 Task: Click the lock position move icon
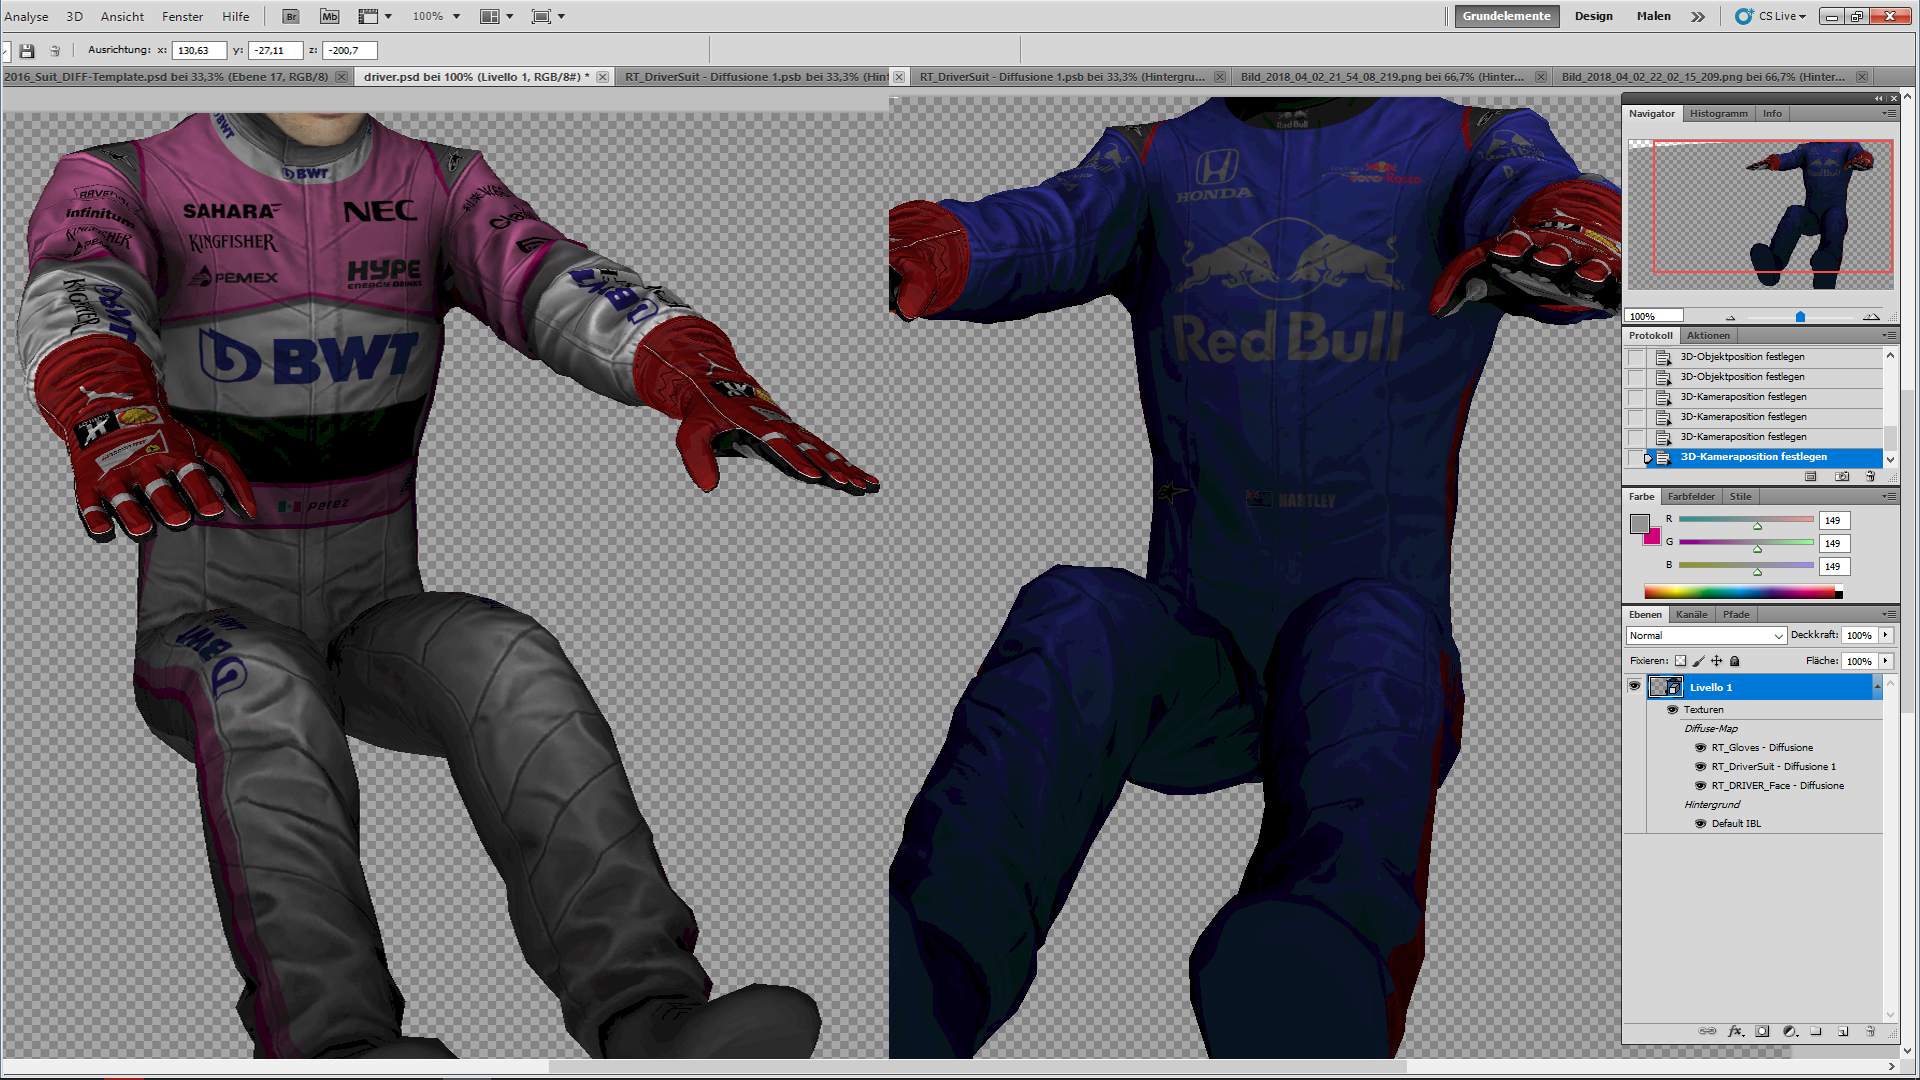click(1717, 661)
